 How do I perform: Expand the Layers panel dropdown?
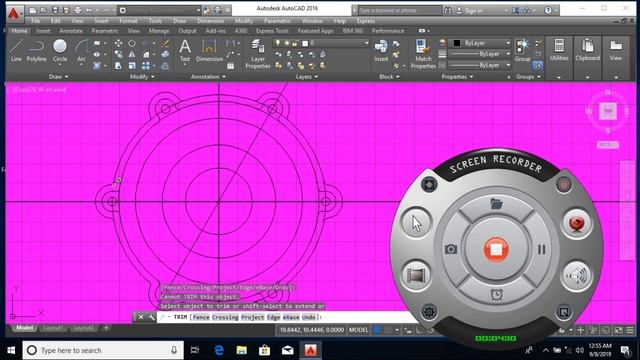307,77
